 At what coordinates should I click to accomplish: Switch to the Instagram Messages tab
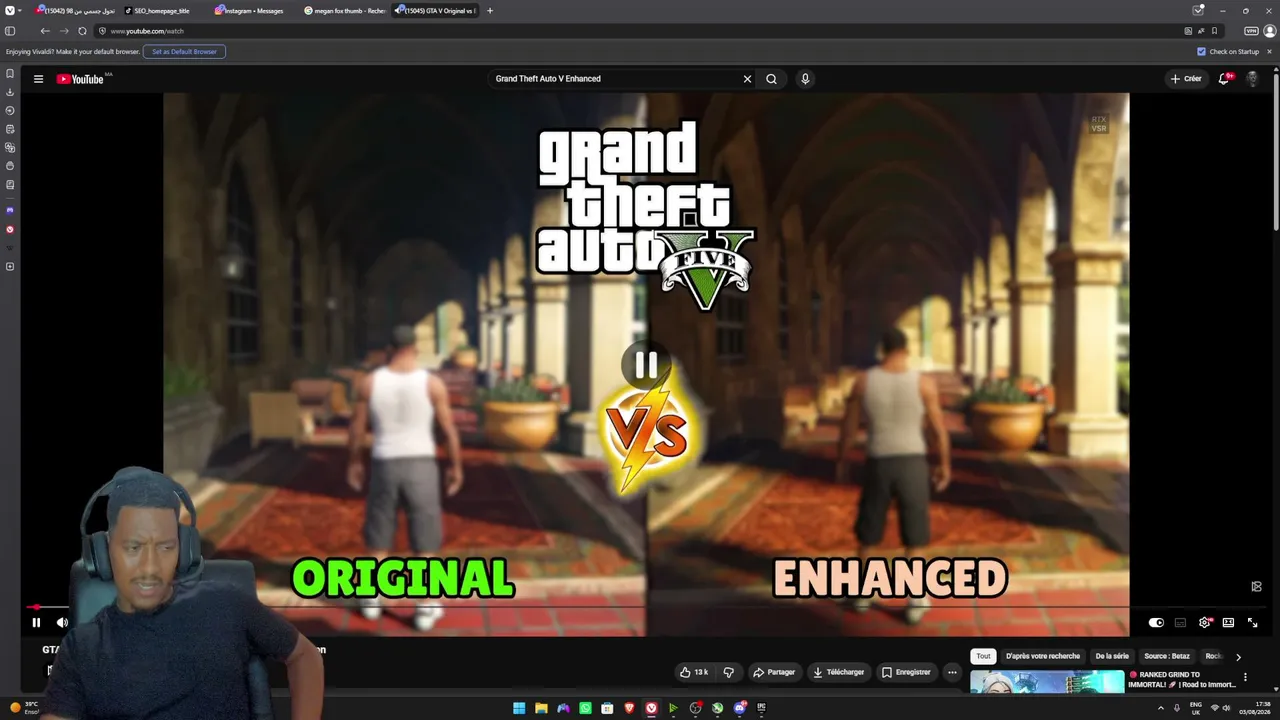[x=255, y=11]
